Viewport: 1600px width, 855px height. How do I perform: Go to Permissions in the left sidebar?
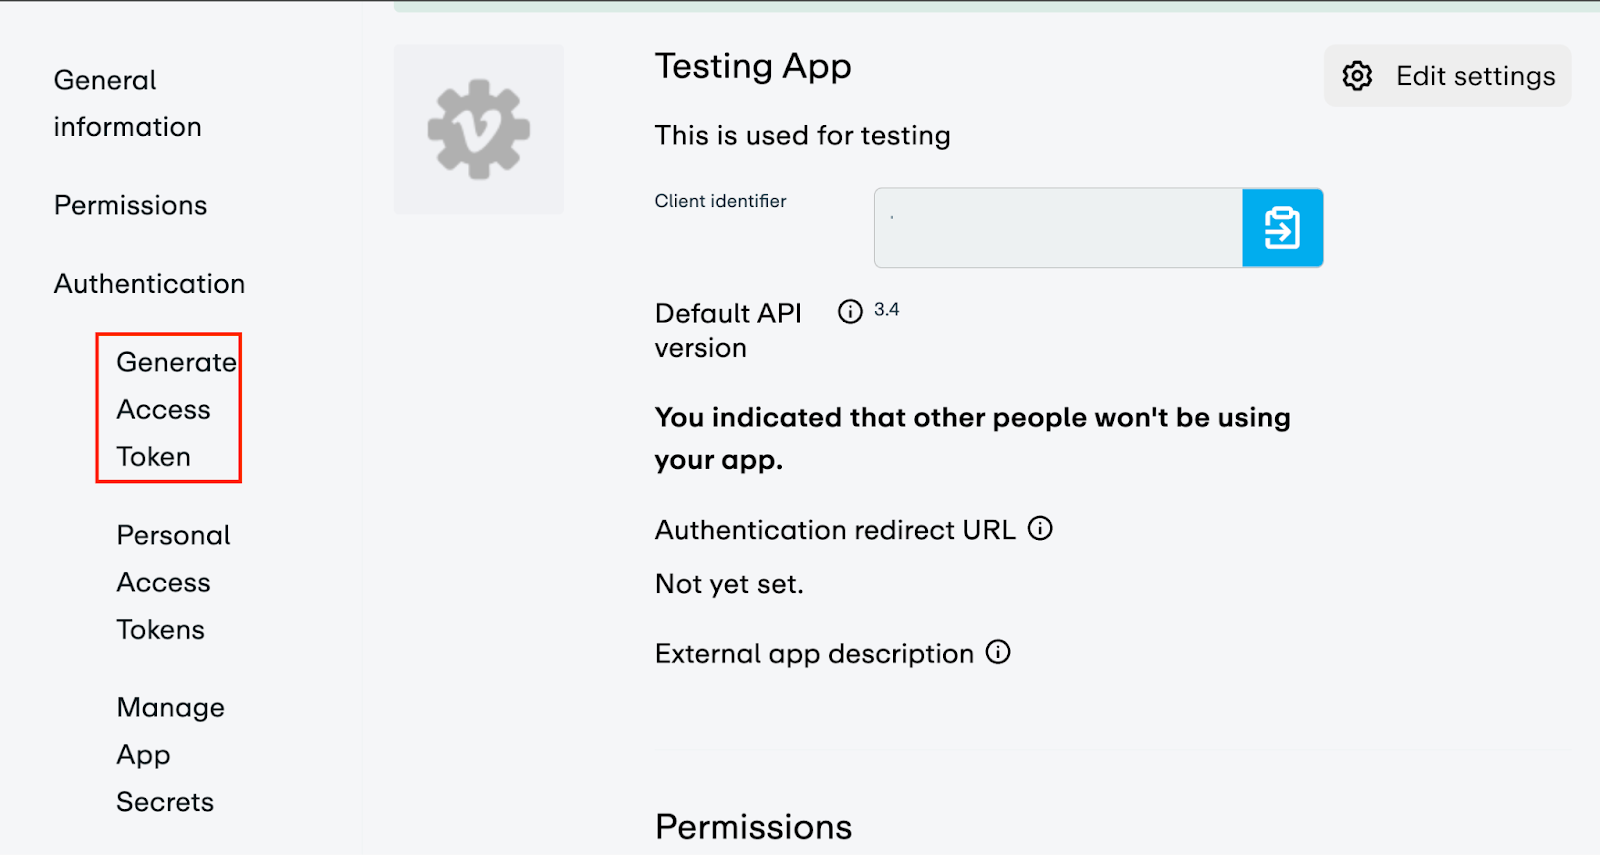pos(130,205)
